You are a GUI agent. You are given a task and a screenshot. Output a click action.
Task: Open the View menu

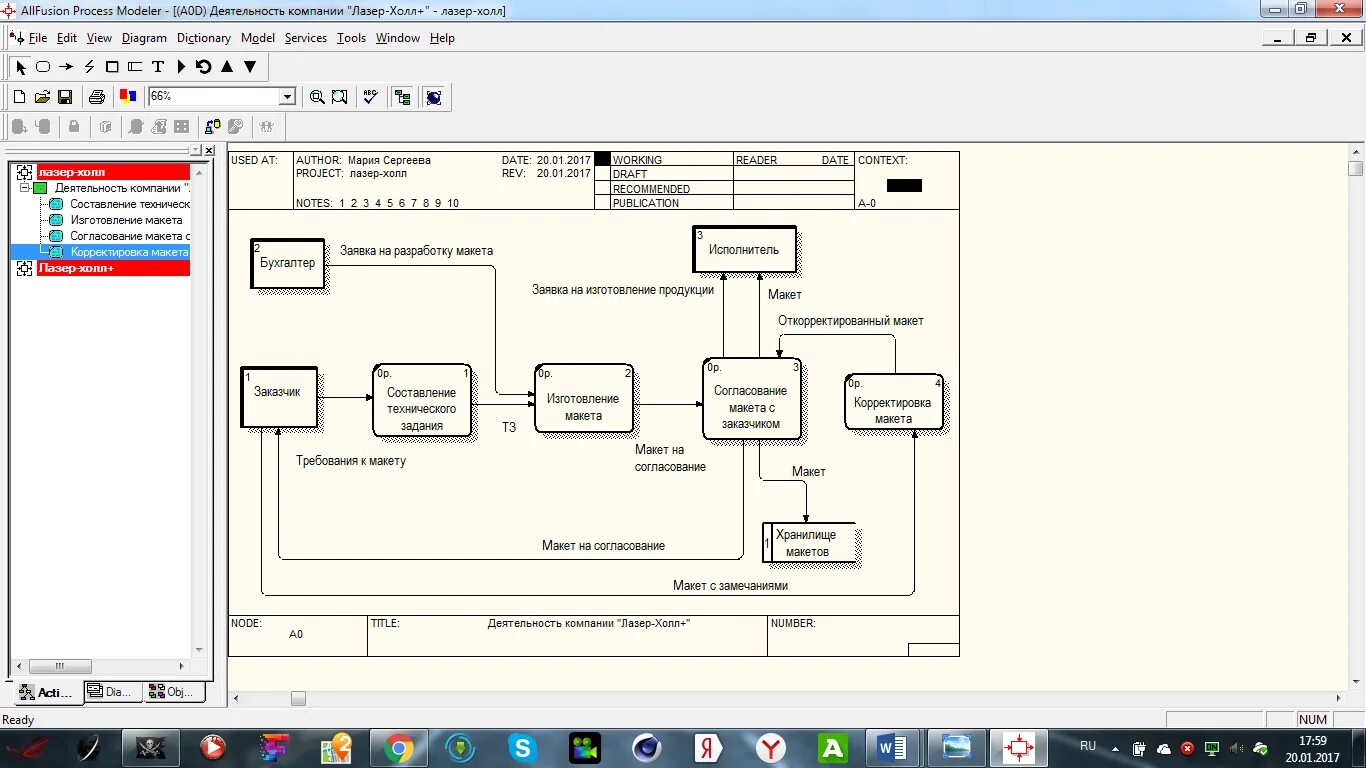pyautogui.click(x=99, y=38)
